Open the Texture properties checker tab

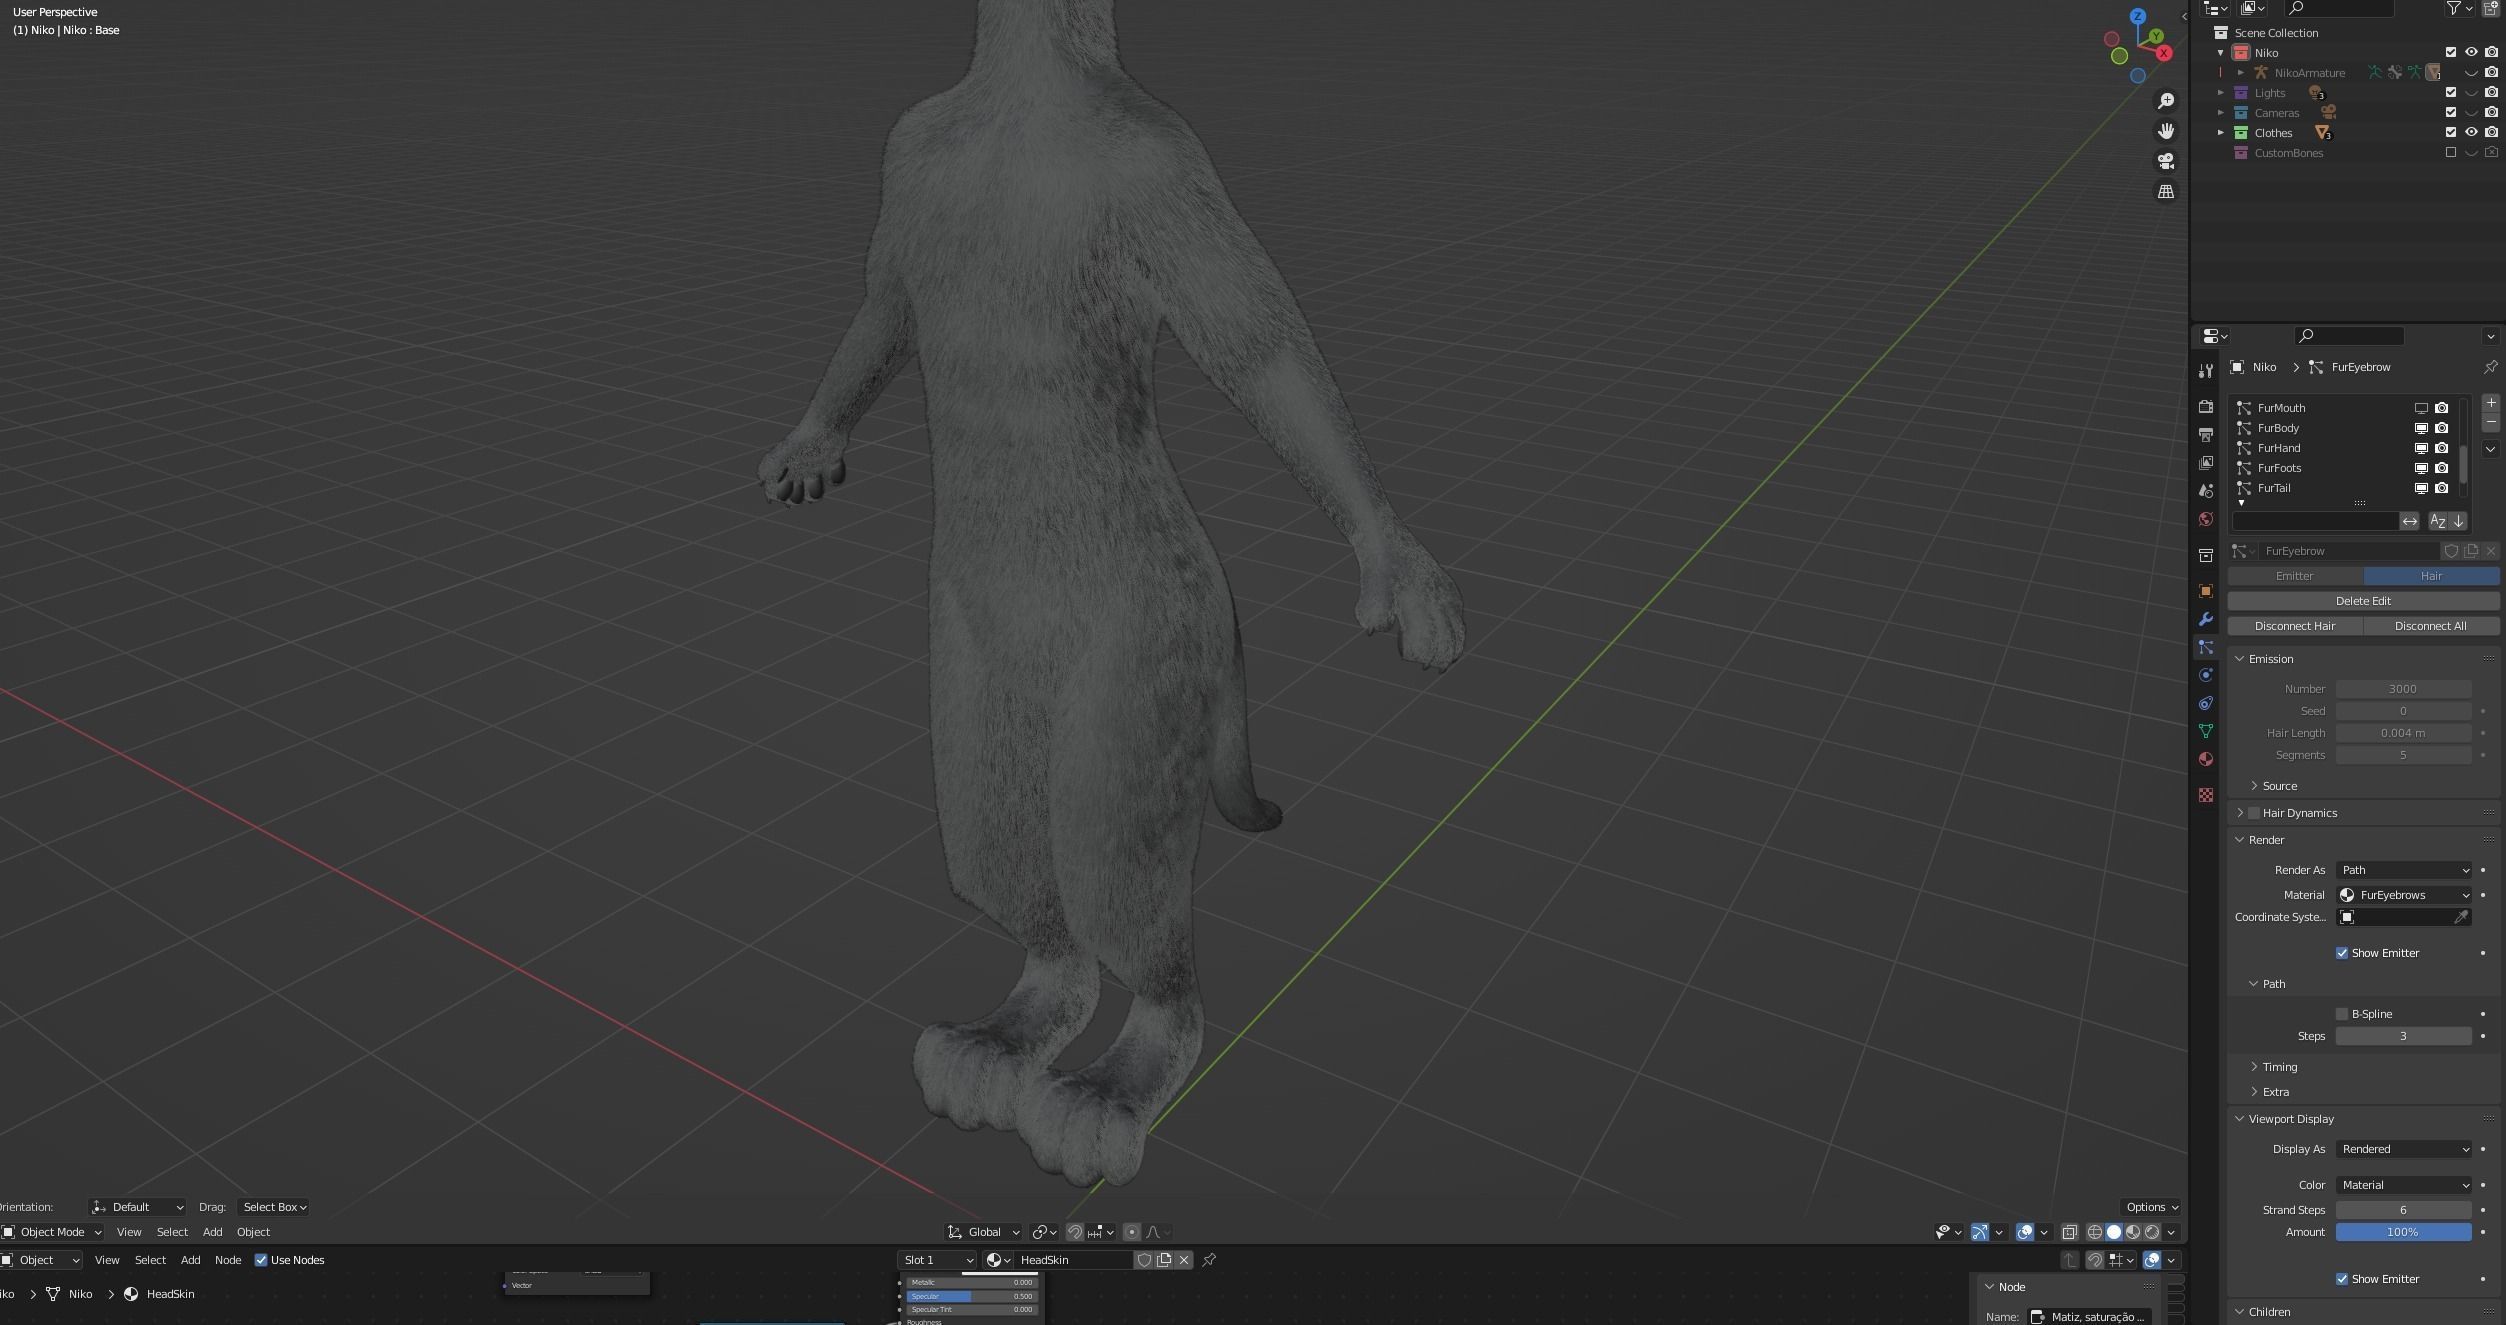point(2205,795)
